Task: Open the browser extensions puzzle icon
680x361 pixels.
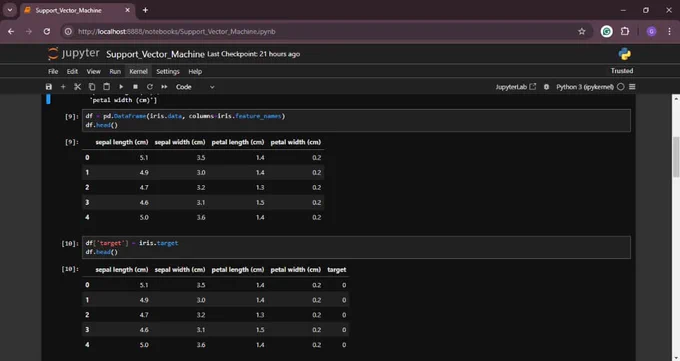Action: [625, 31]
